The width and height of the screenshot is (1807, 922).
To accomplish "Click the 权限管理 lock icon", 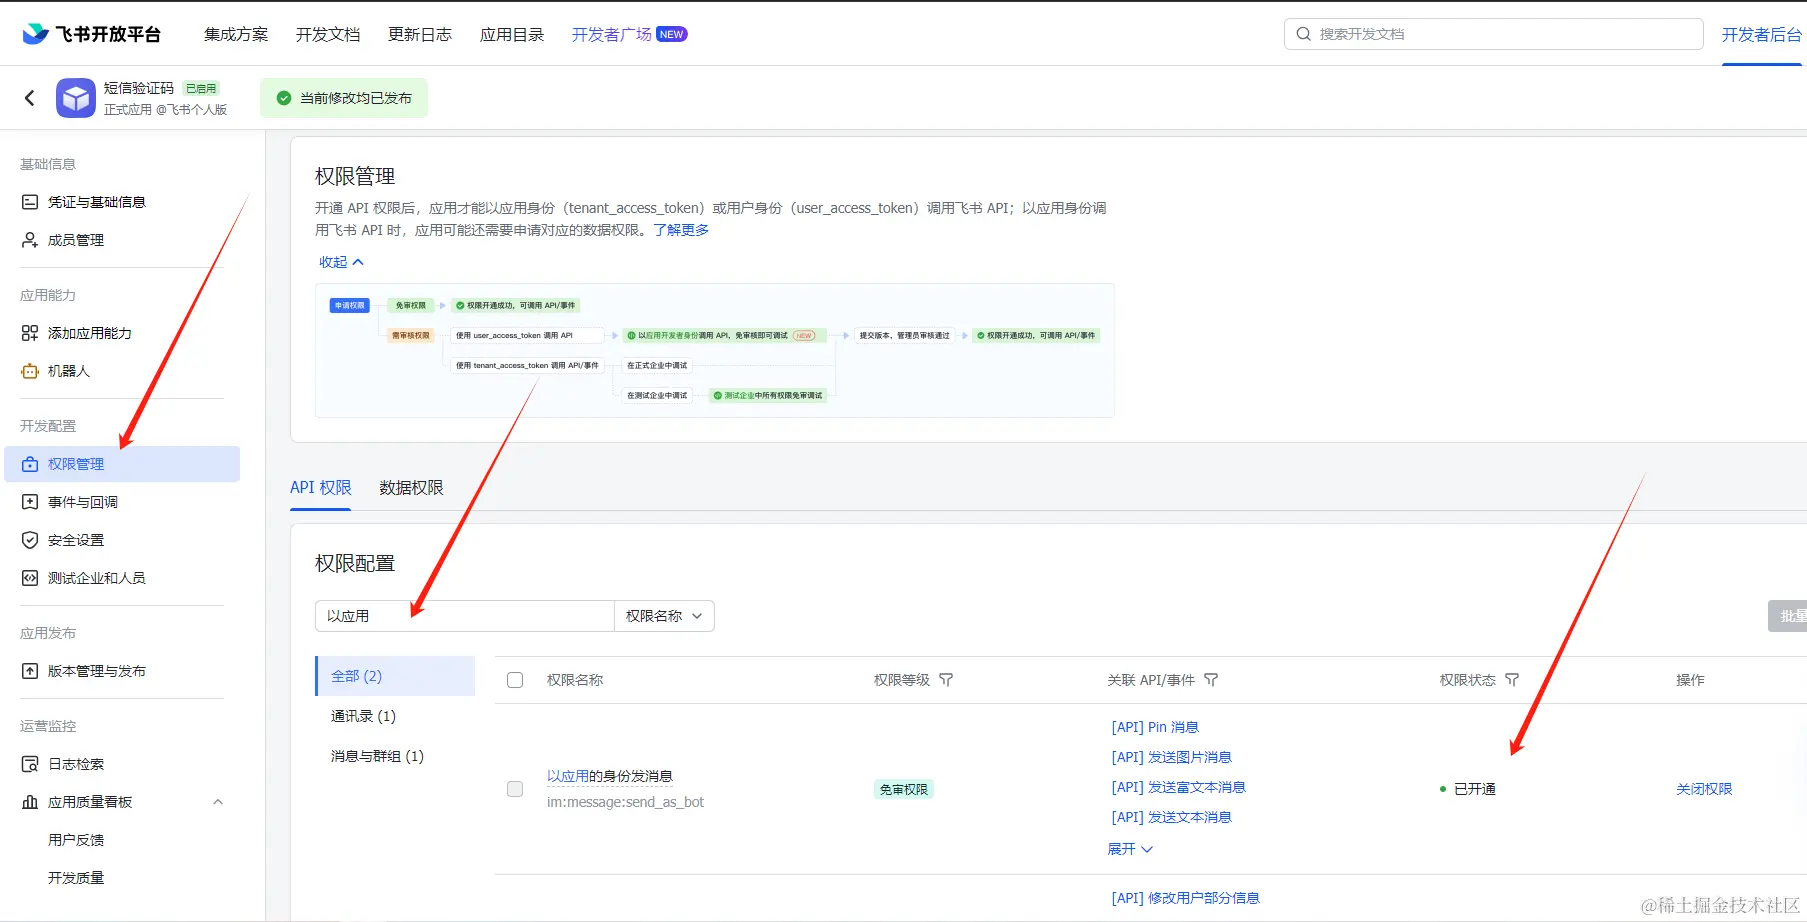I will point(30,464).
